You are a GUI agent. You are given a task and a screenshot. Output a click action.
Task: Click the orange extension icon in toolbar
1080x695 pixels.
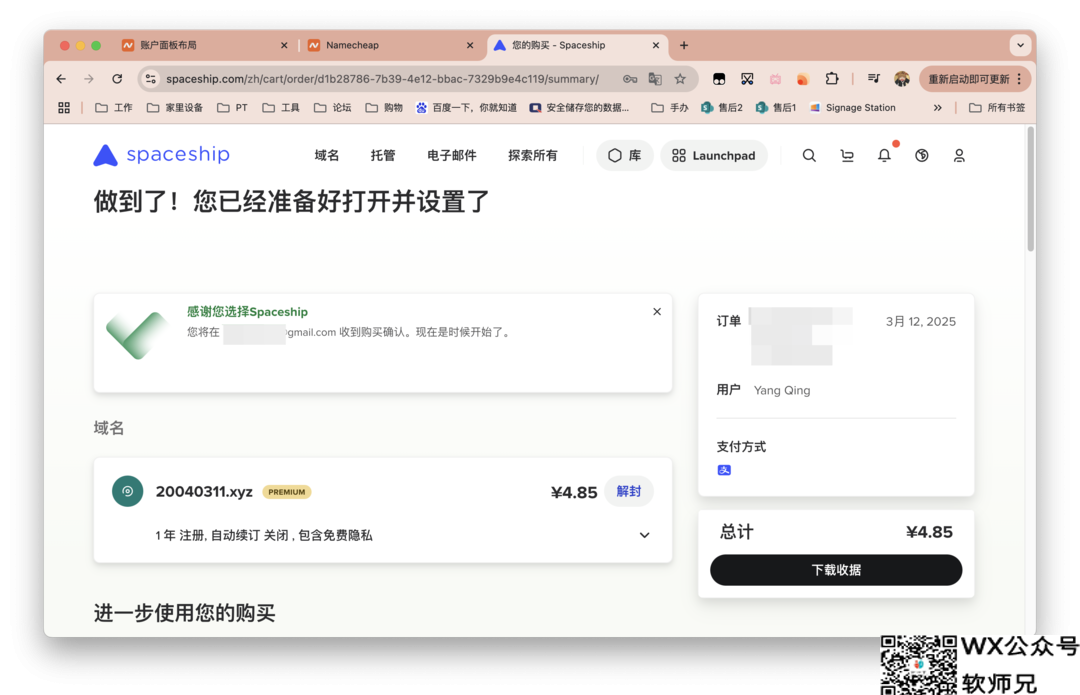[802, 79]
